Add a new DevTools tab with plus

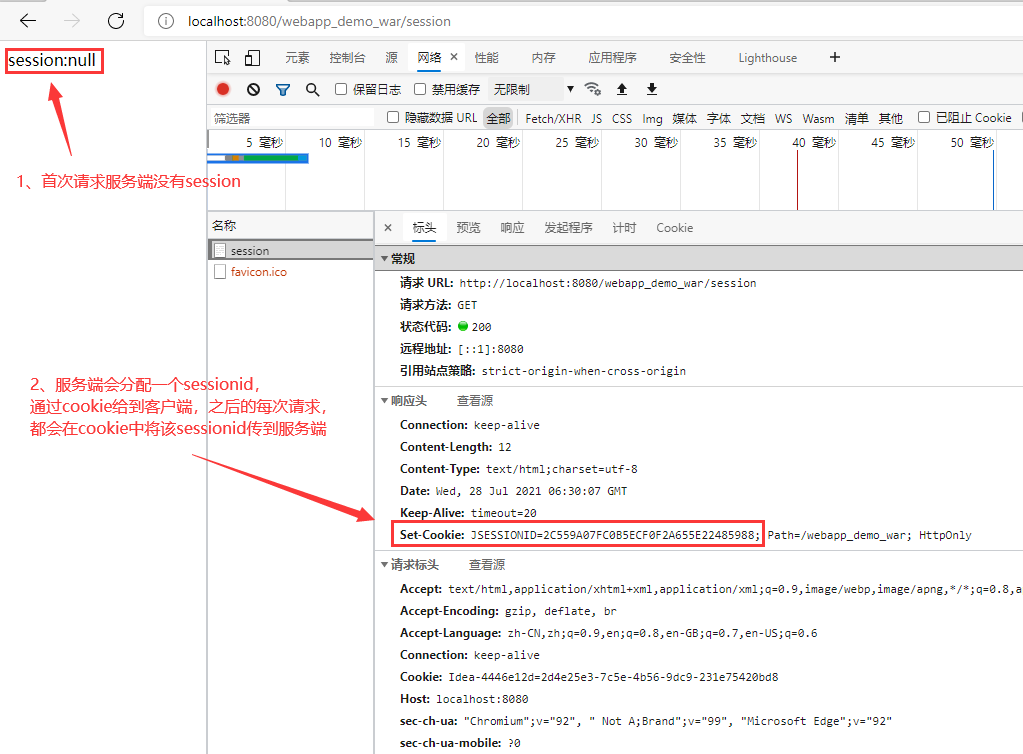pyautogui.click(x=834, y=57)
